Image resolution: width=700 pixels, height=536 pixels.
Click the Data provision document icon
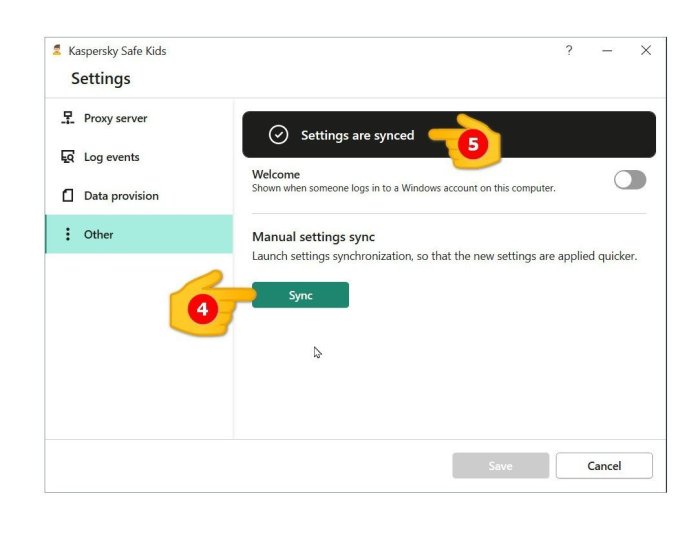pos(67,195)
